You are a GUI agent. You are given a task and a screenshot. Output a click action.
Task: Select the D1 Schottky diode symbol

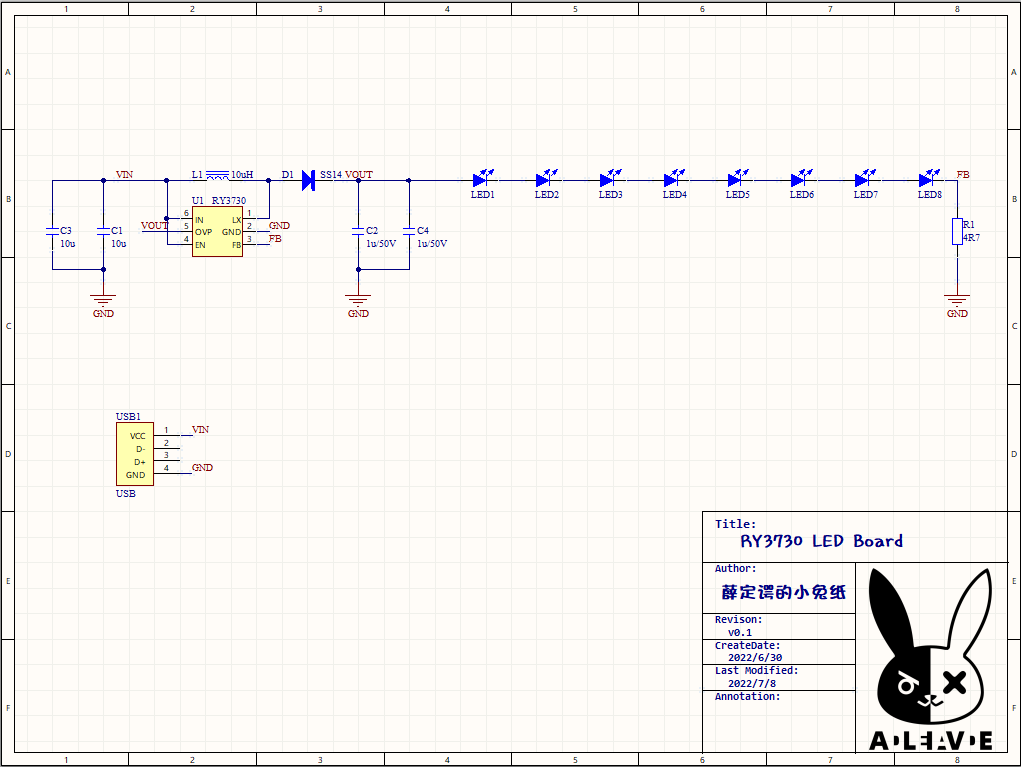pyautogui.click(x=308, y=180)
